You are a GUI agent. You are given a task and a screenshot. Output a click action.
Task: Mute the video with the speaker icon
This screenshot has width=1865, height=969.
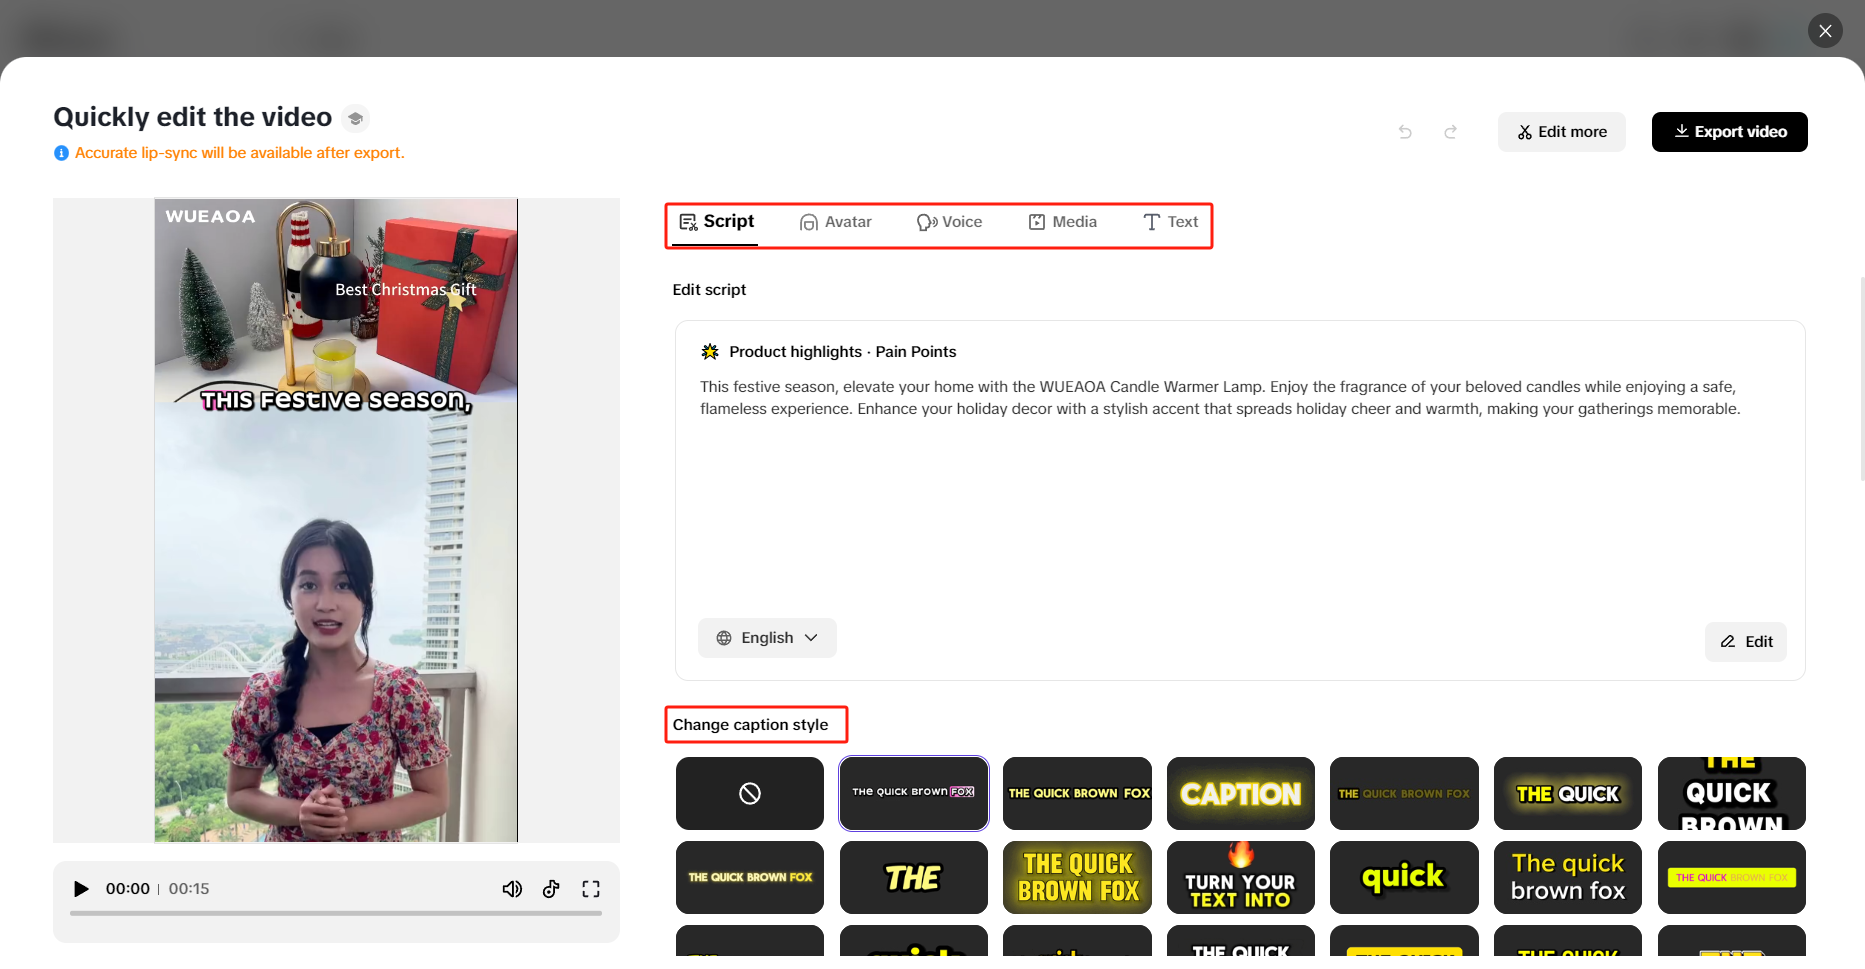[x=512, y=889]
